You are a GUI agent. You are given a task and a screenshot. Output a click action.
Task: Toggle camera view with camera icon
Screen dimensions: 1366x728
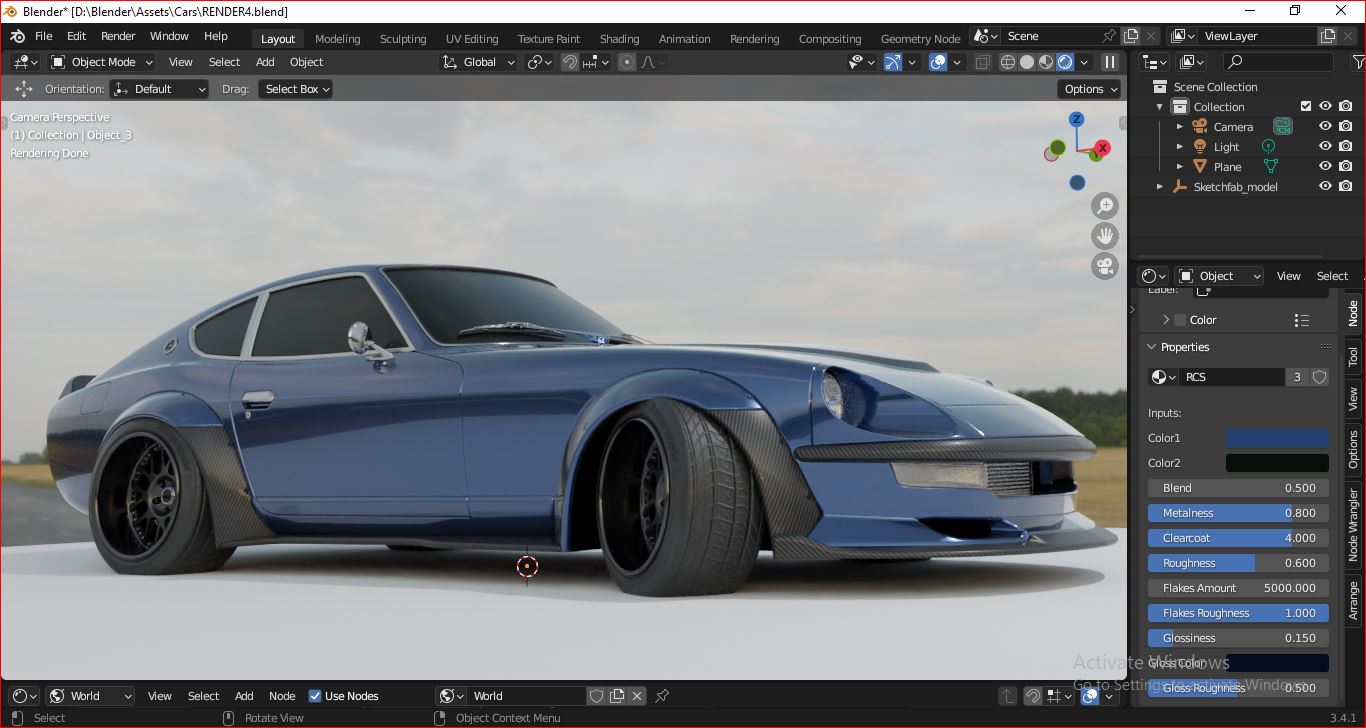(x=1104, y=265)
